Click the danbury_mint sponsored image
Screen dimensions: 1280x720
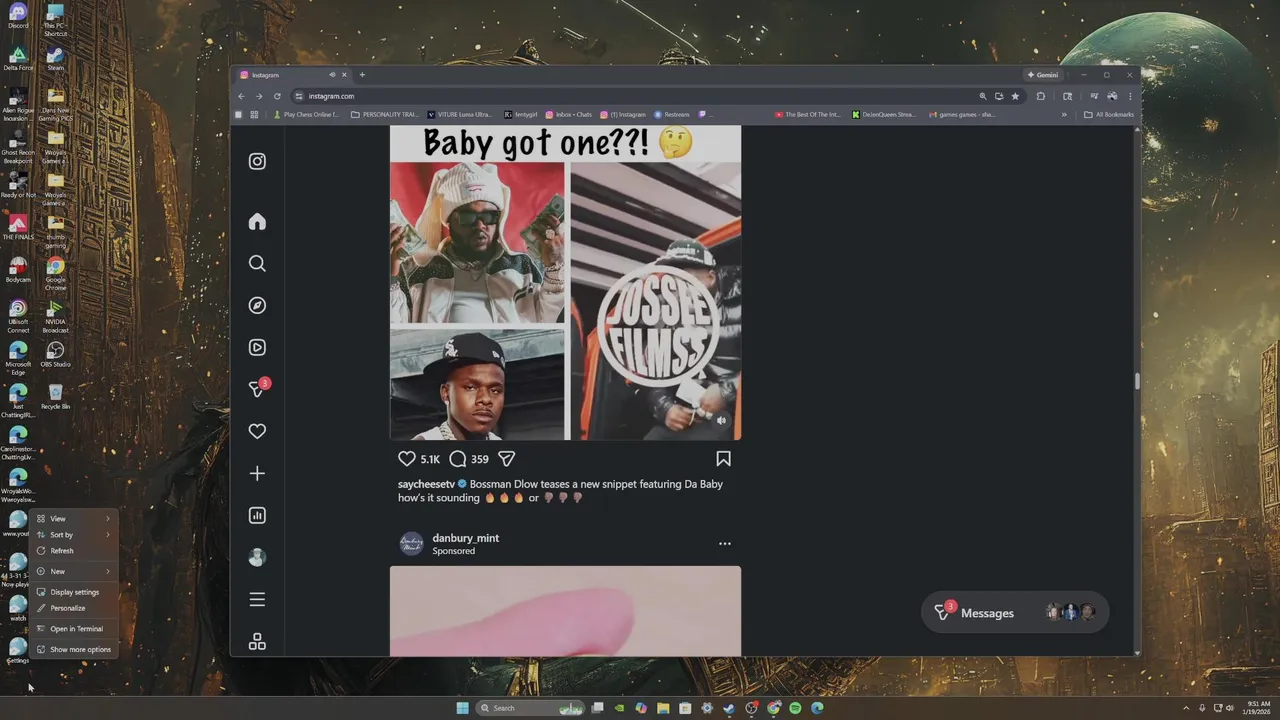[x=565, y=611]
